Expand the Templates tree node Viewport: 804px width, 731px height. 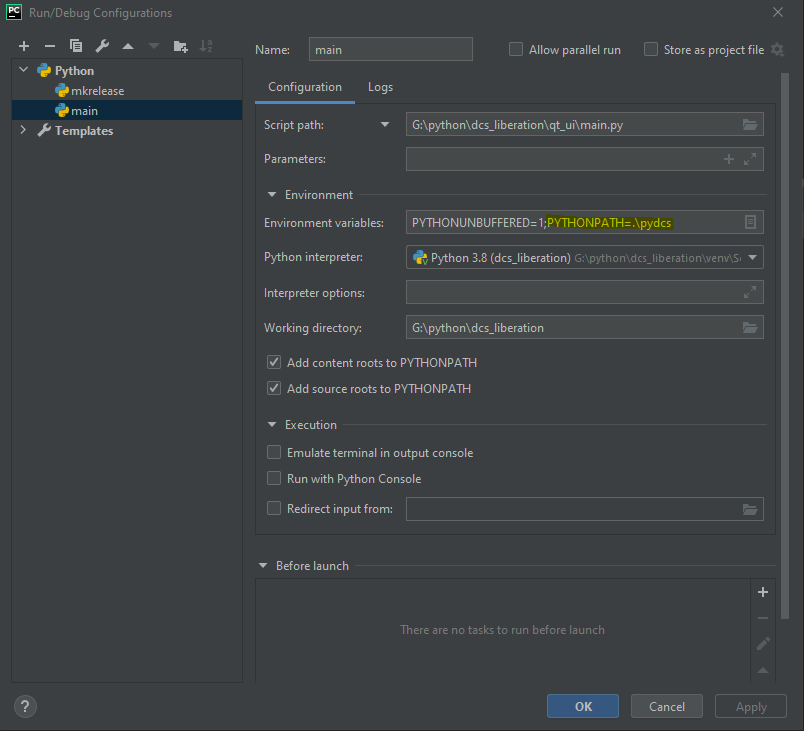pyautogui.click(x=23, y=130)
